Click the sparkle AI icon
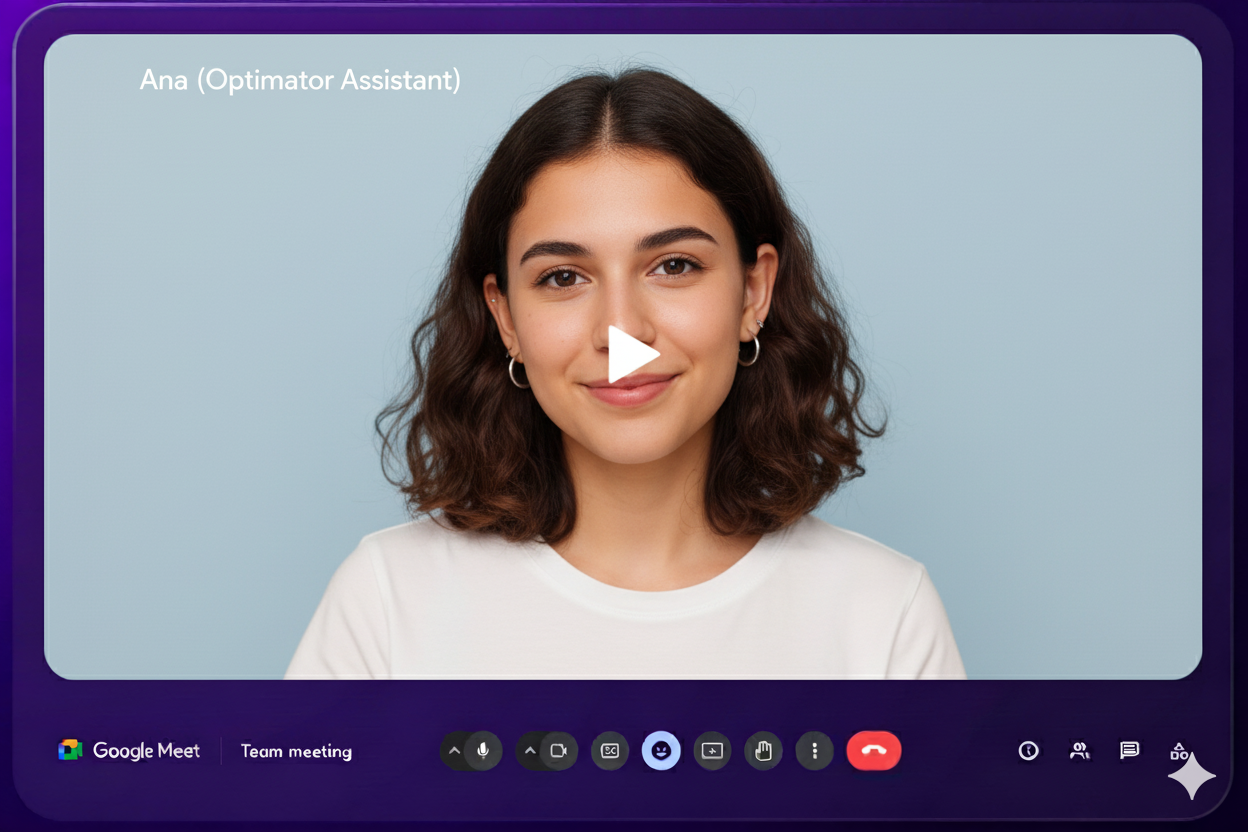1248x832 pixels. tap(1191, 775)
